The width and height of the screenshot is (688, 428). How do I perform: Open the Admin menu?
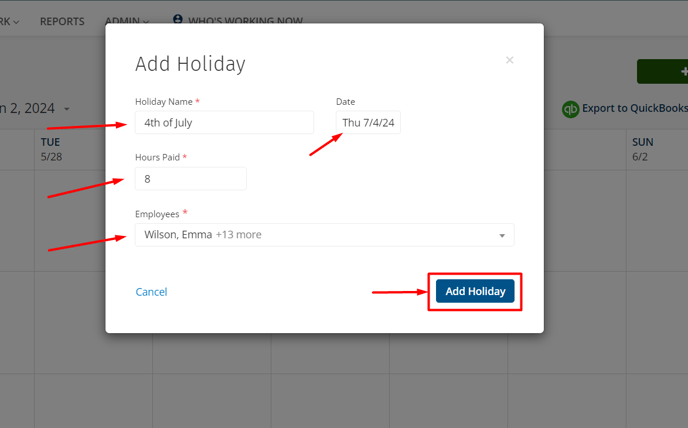click(x=127, y=21)
